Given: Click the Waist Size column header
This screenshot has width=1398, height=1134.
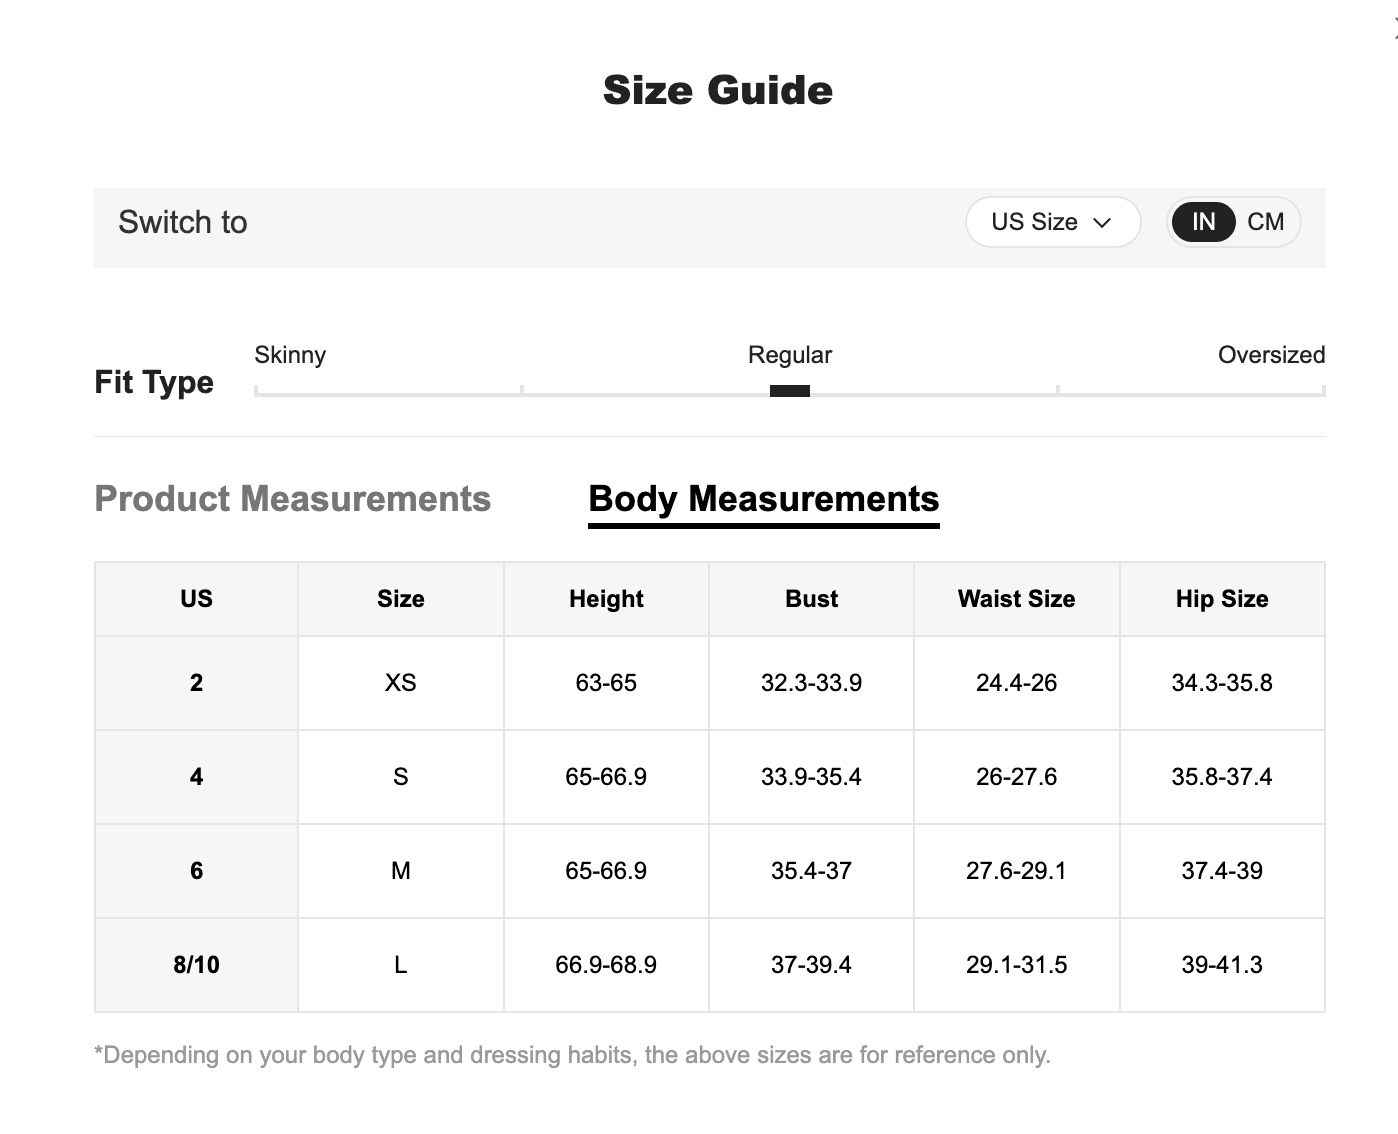Looking at the screenshot, I should [x=1016, y=599].
